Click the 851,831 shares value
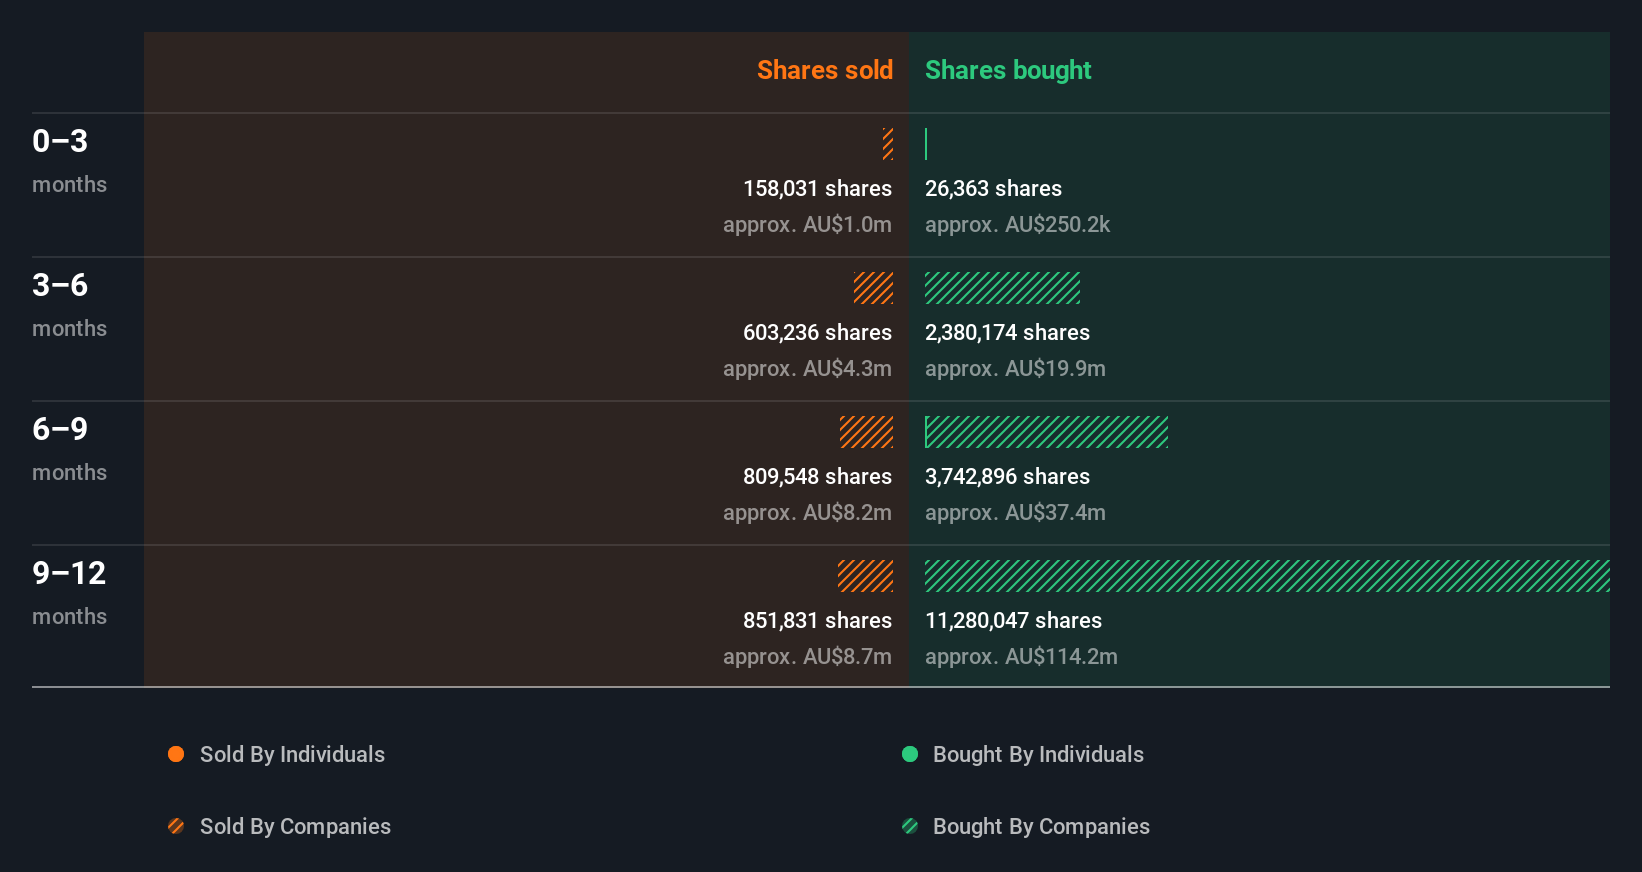This screenshot has height=872, width=1642. point(817,620)
